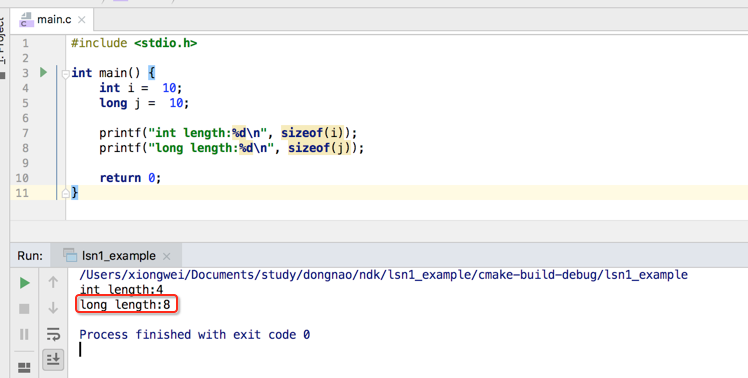Screen dimensions: 748x378
Task: Click the executable path link in the console
Action: tap(383, 275)
